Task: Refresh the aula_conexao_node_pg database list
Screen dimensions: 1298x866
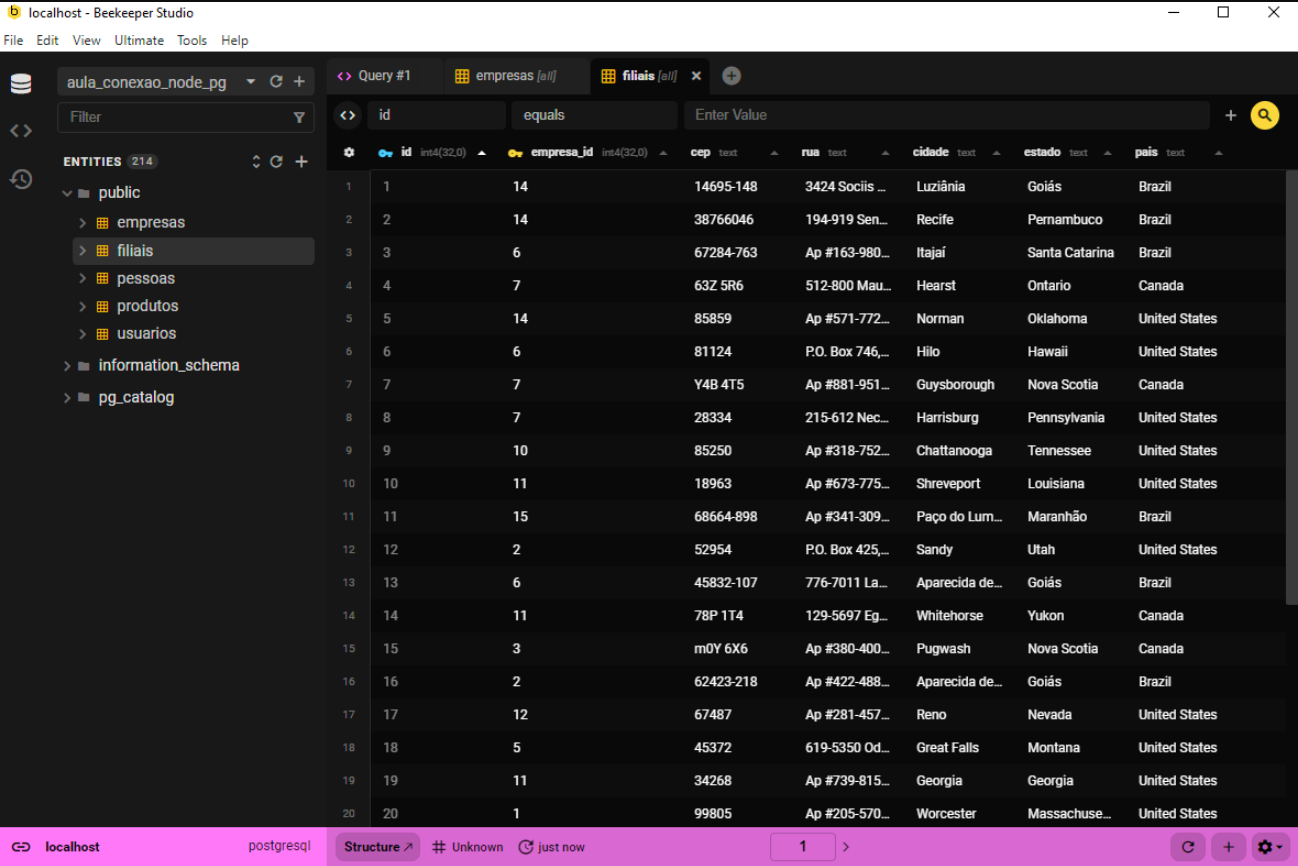Action: 276,82
